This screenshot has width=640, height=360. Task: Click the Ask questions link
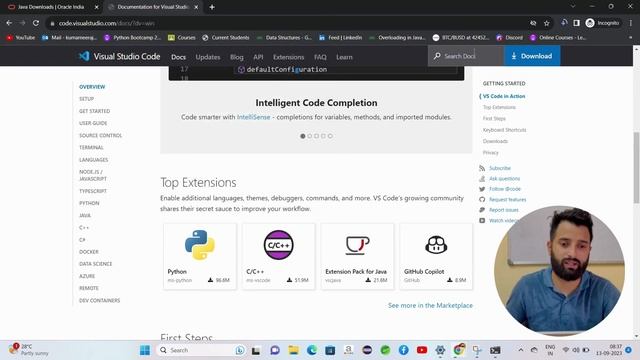click(x=504, y=179)
